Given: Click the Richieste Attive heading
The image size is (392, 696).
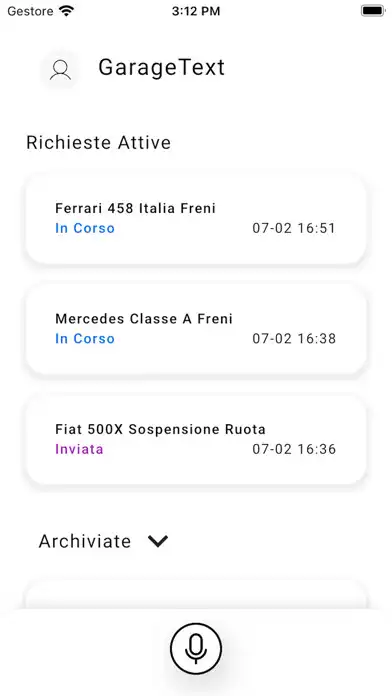Looking at the screenshot, I should pyautogui.click(x=99, y=142).
